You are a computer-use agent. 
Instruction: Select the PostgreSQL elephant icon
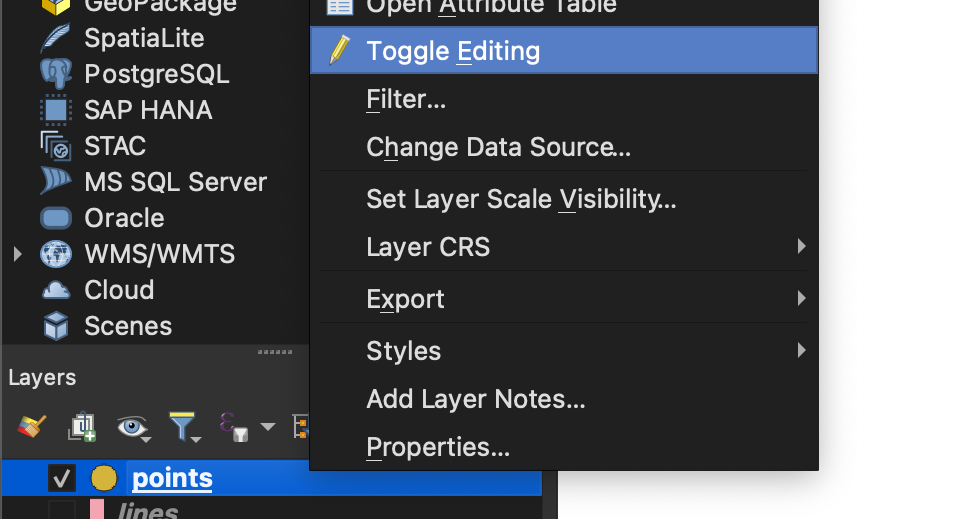pyautogui.click(x=56, y=74)
